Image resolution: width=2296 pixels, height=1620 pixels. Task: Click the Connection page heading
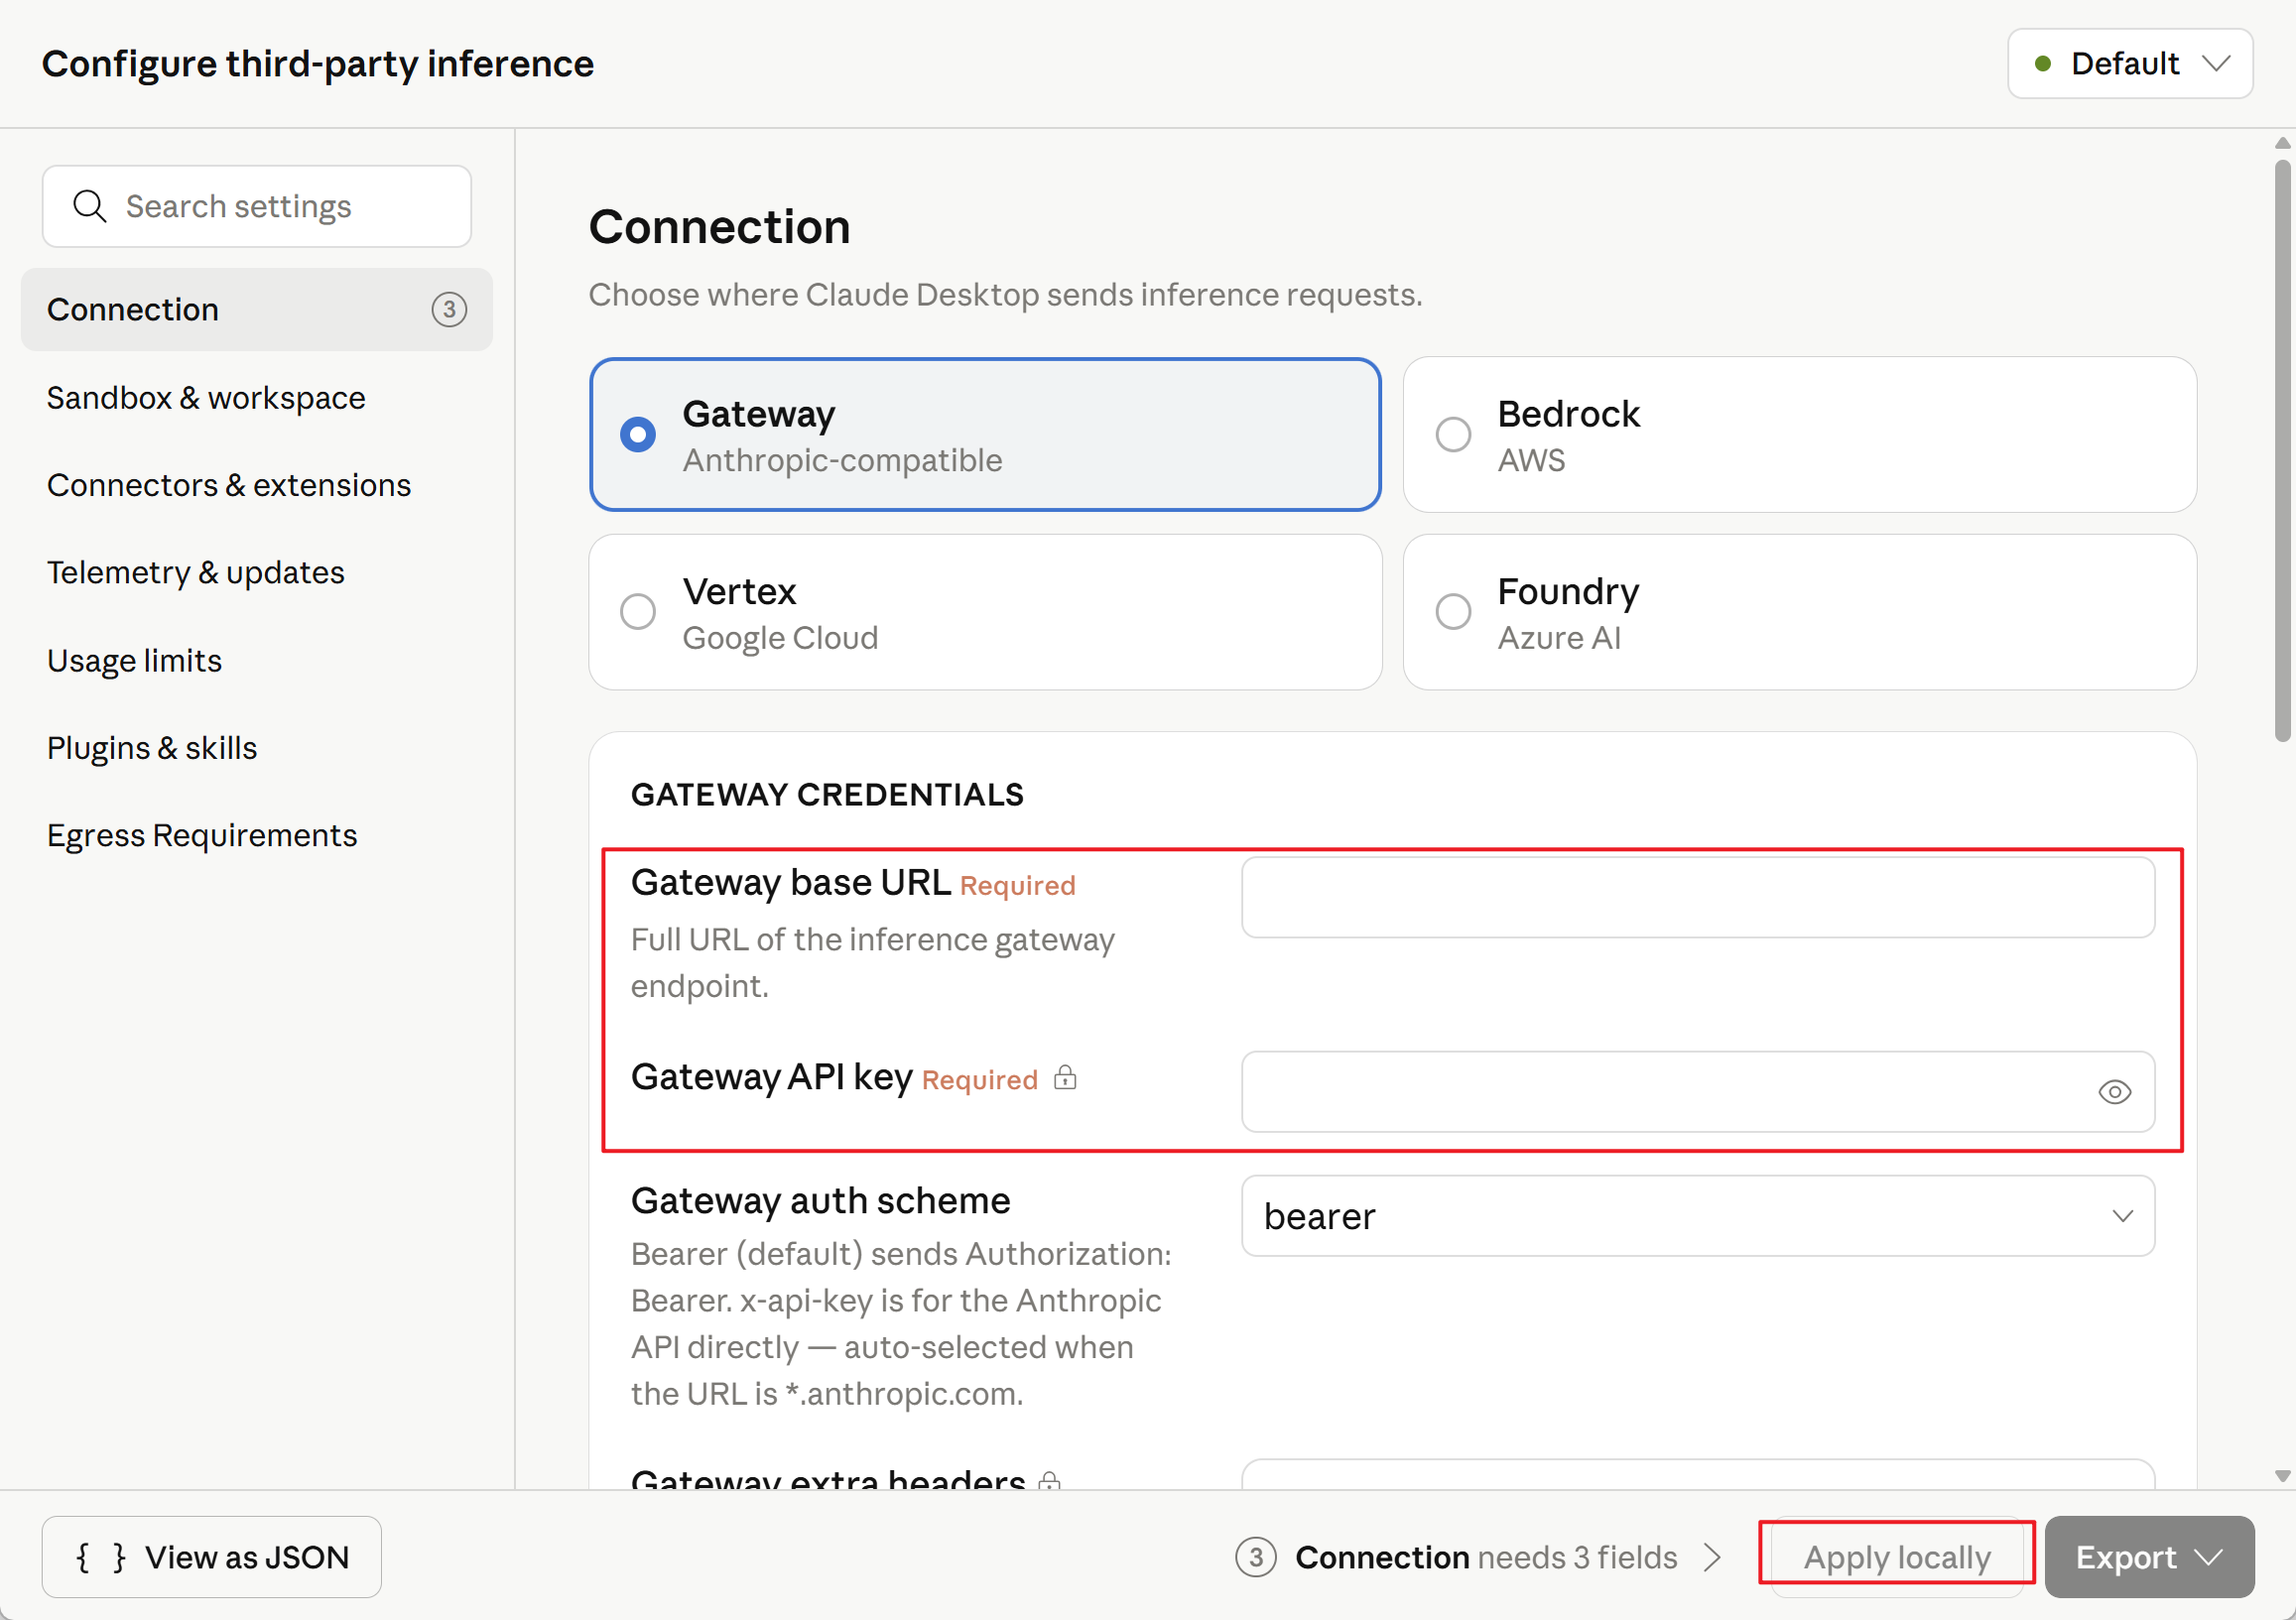coord(719,227)
